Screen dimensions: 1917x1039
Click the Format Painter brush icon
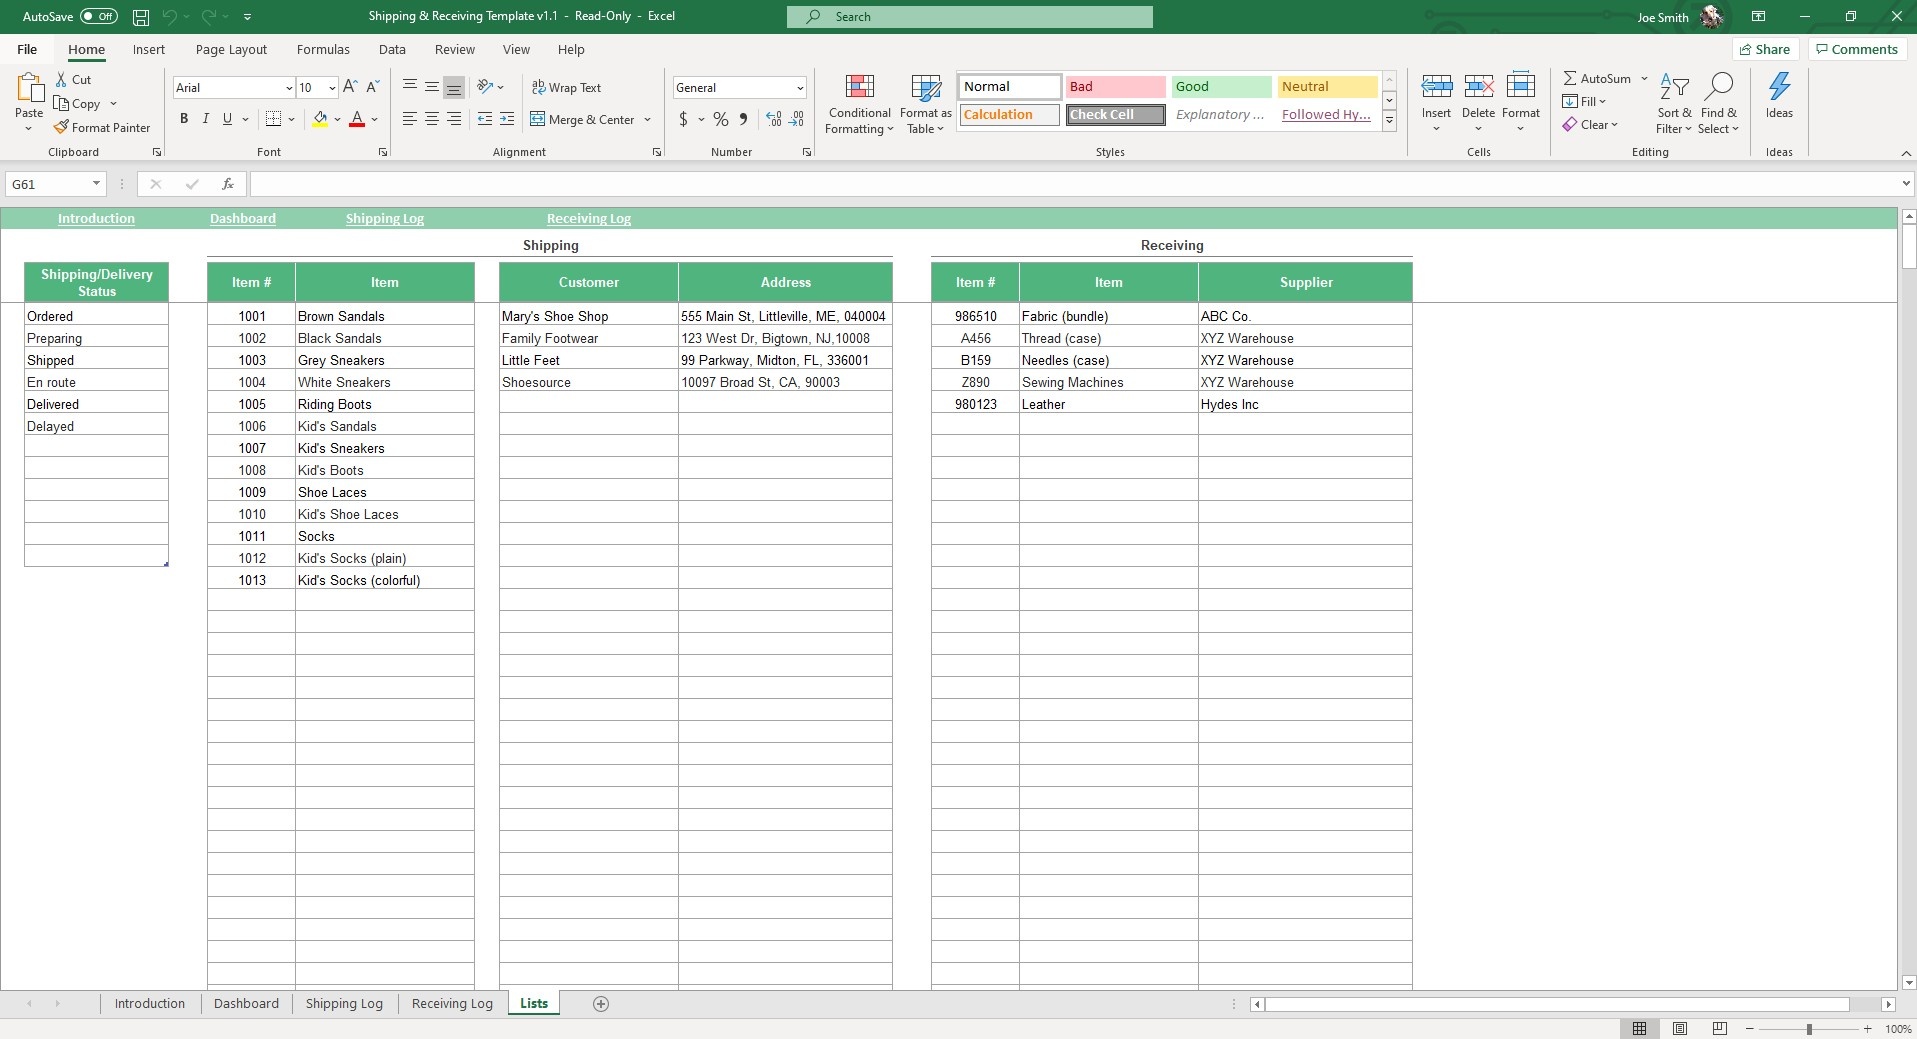[x=61, y=127]
